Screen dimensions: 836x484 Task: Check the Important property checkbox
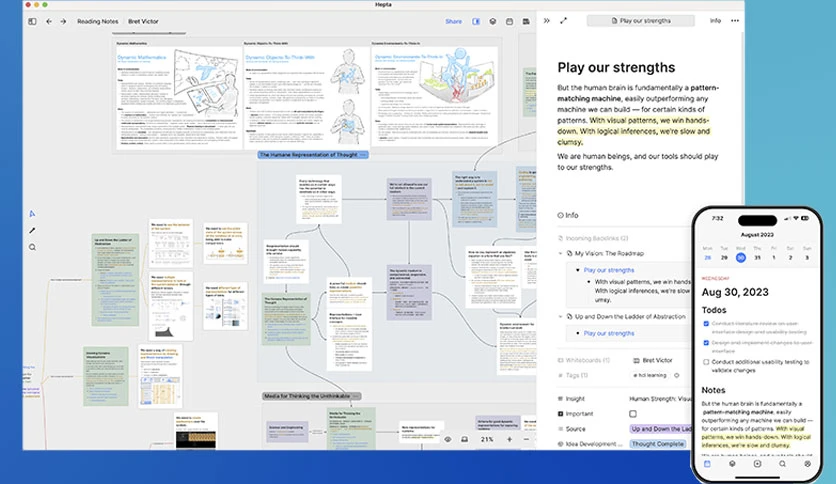(633, 414)
